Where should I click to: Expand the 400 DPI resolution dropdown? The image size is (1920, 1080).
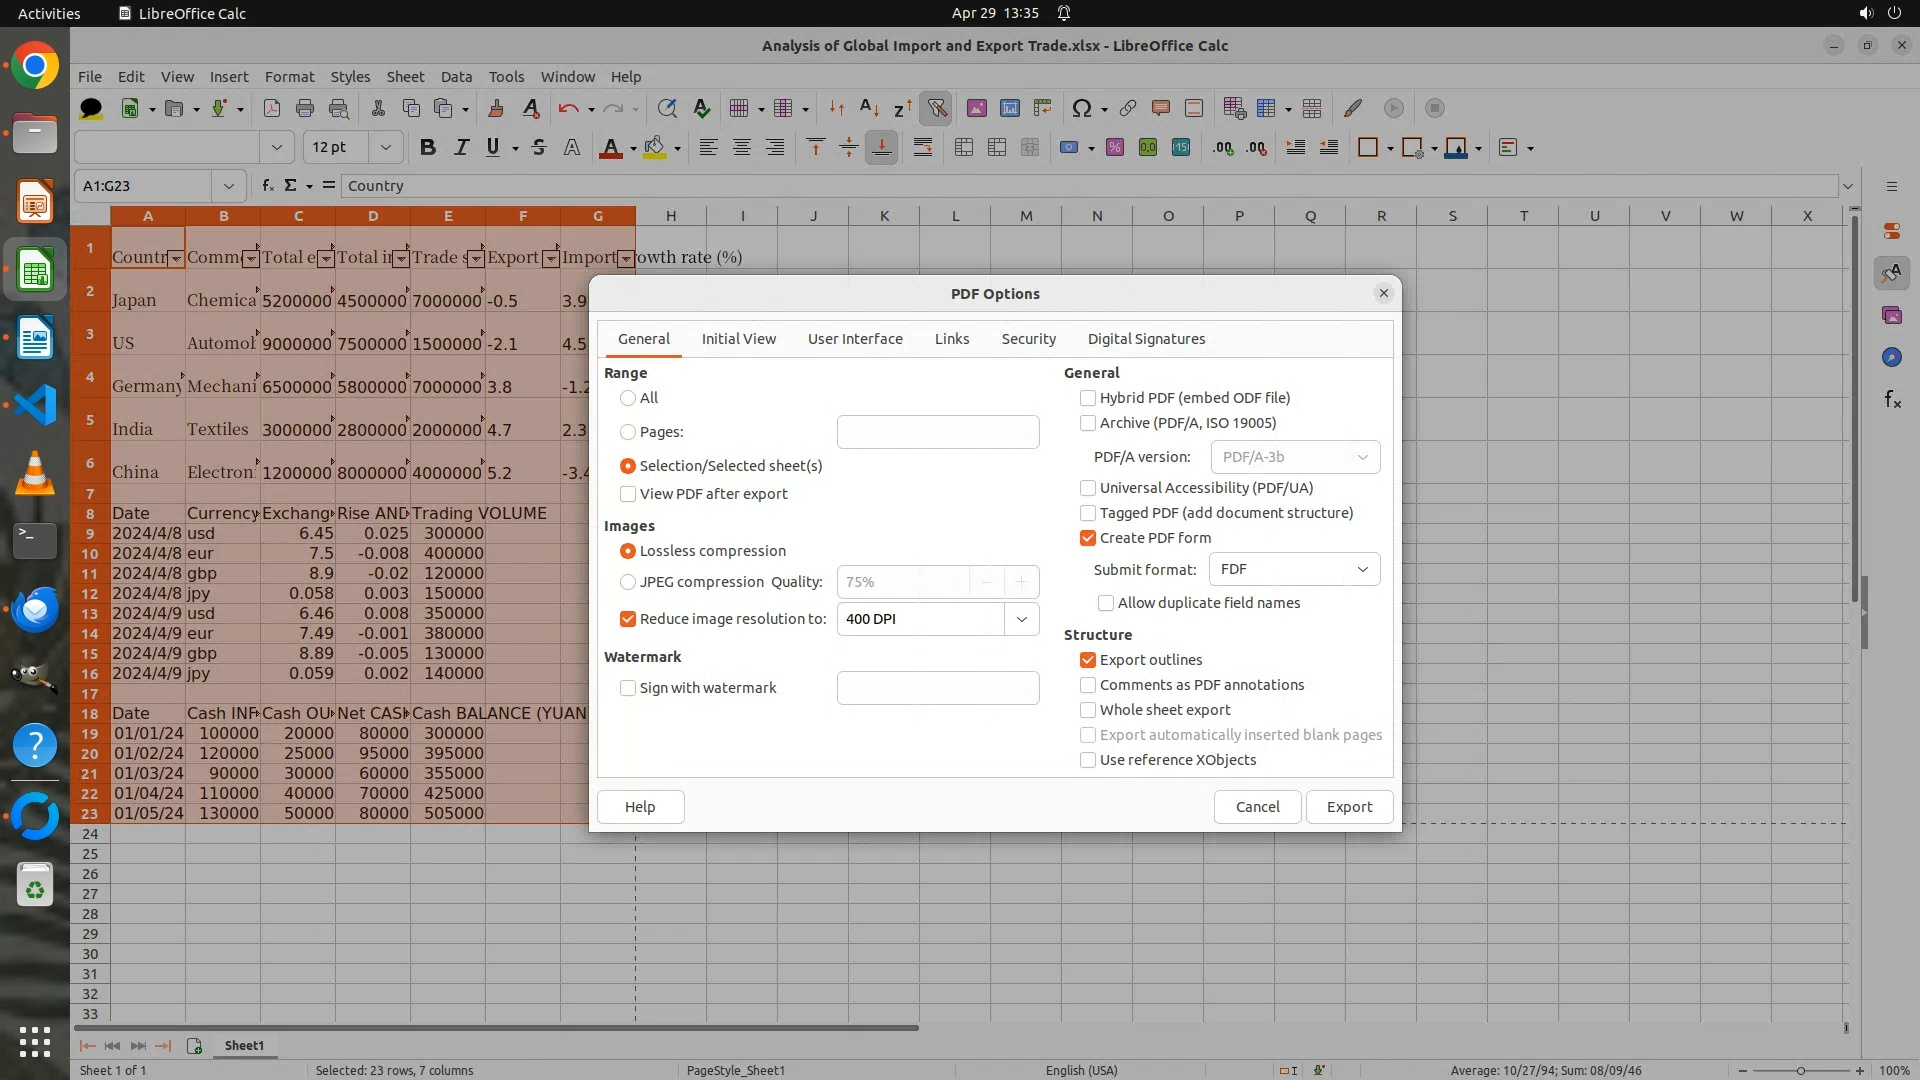click(1021, 619)
